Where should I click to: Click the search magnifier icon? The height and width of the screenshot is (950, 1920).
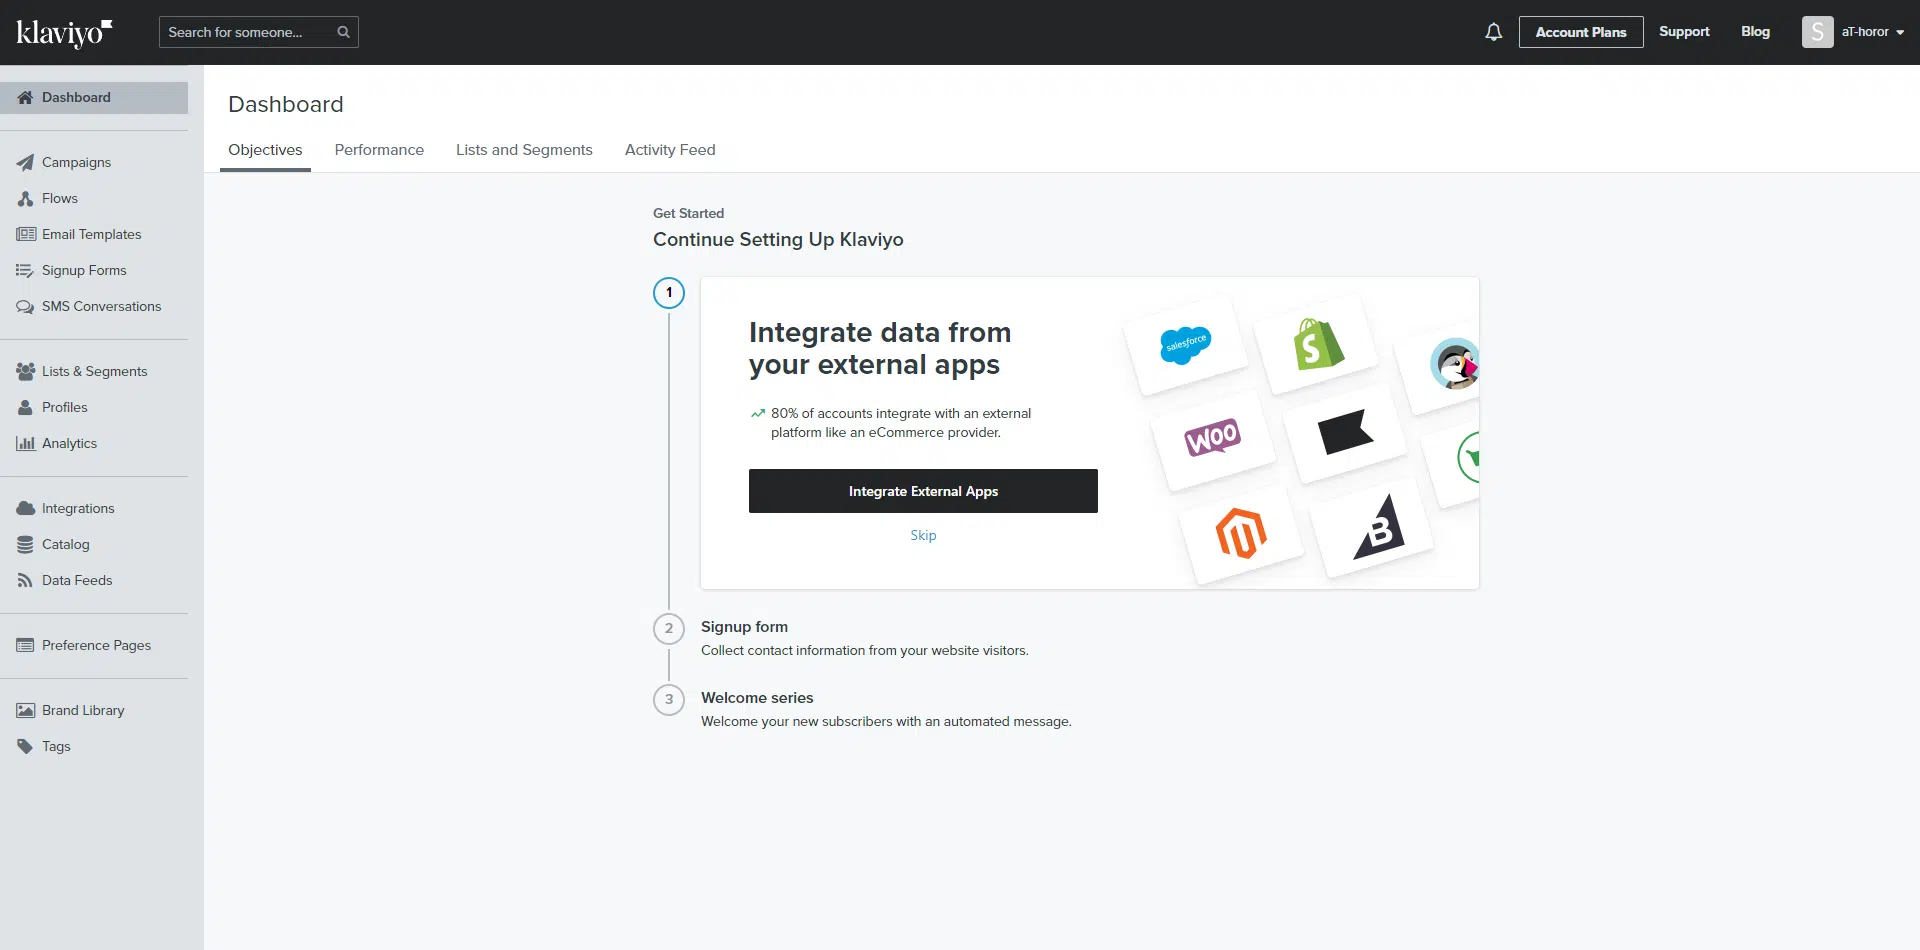pos(343,32)
